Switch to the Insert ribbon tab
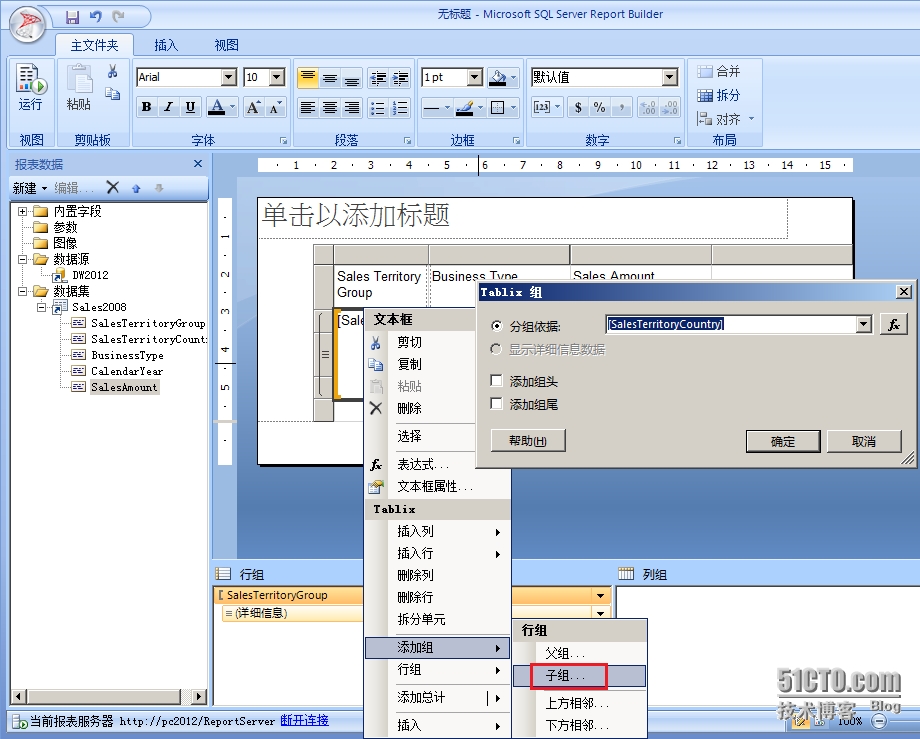 (x=166, y=45)
